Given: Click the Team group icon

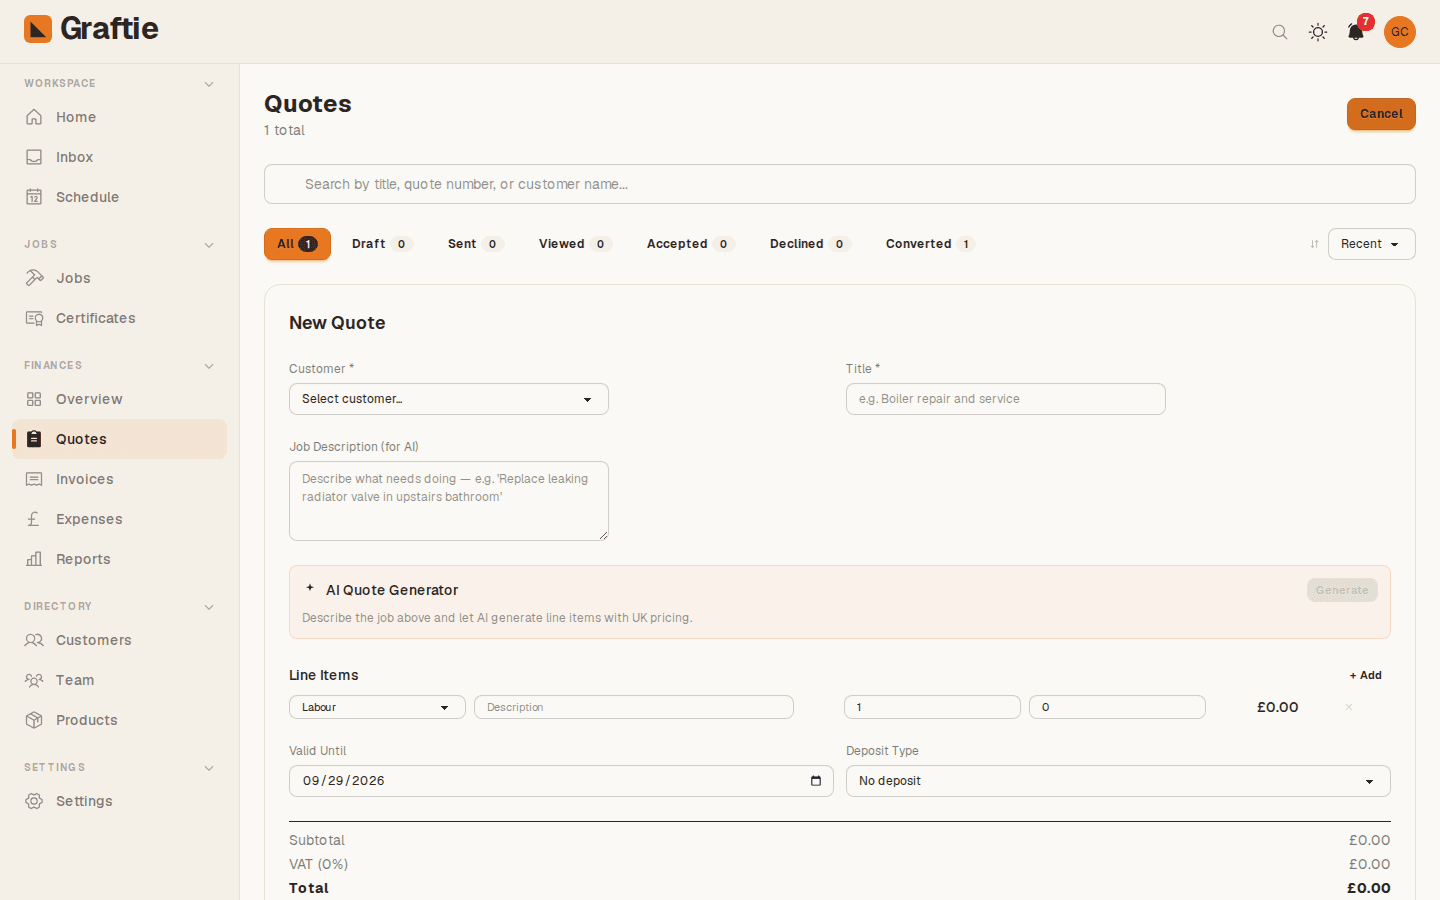Looking at the screenshot, I should (34, 680).
